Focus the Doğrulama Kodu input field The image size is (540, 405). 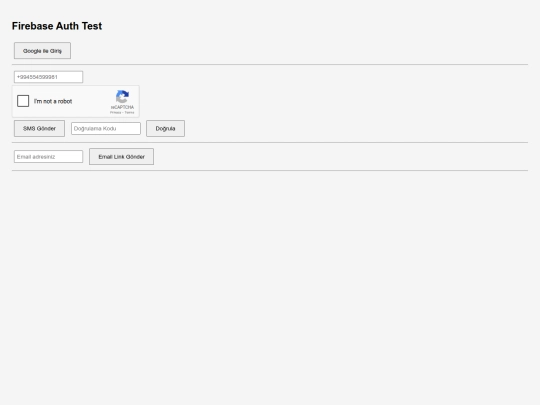coord(106,128)
